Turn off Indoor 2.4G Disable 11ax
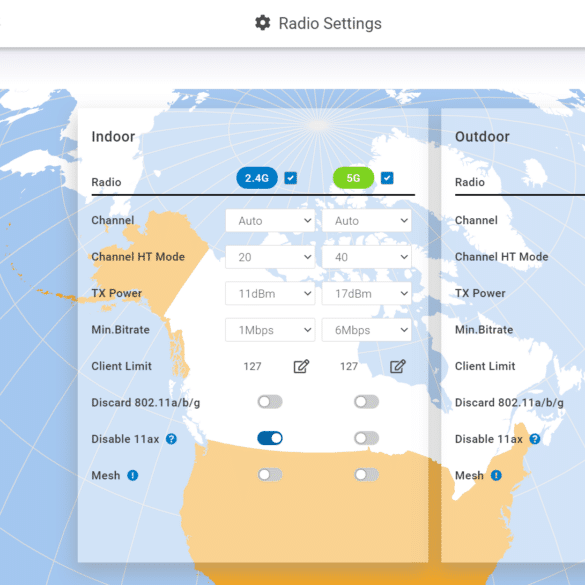Screen dimensions: 585x585 270,438
